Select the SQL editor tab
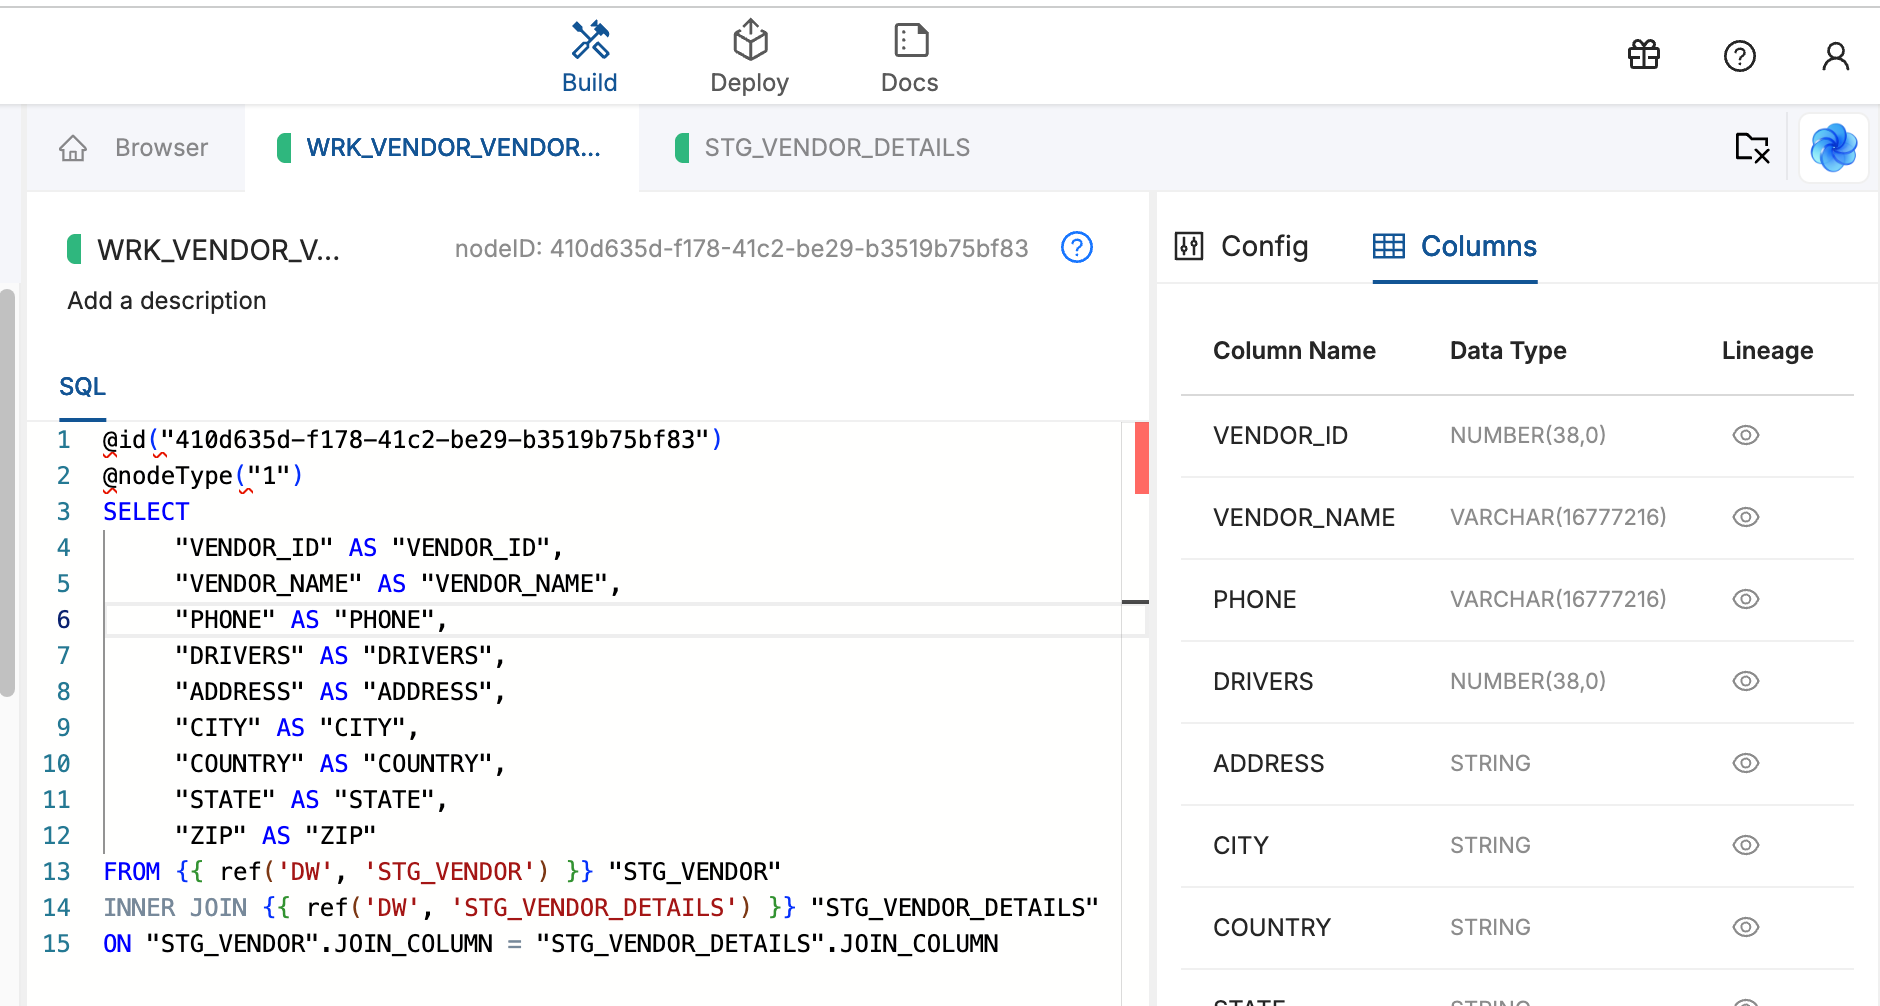Image resolution: width=1880 pixels, height=1006 pixels. coord(82,387)
